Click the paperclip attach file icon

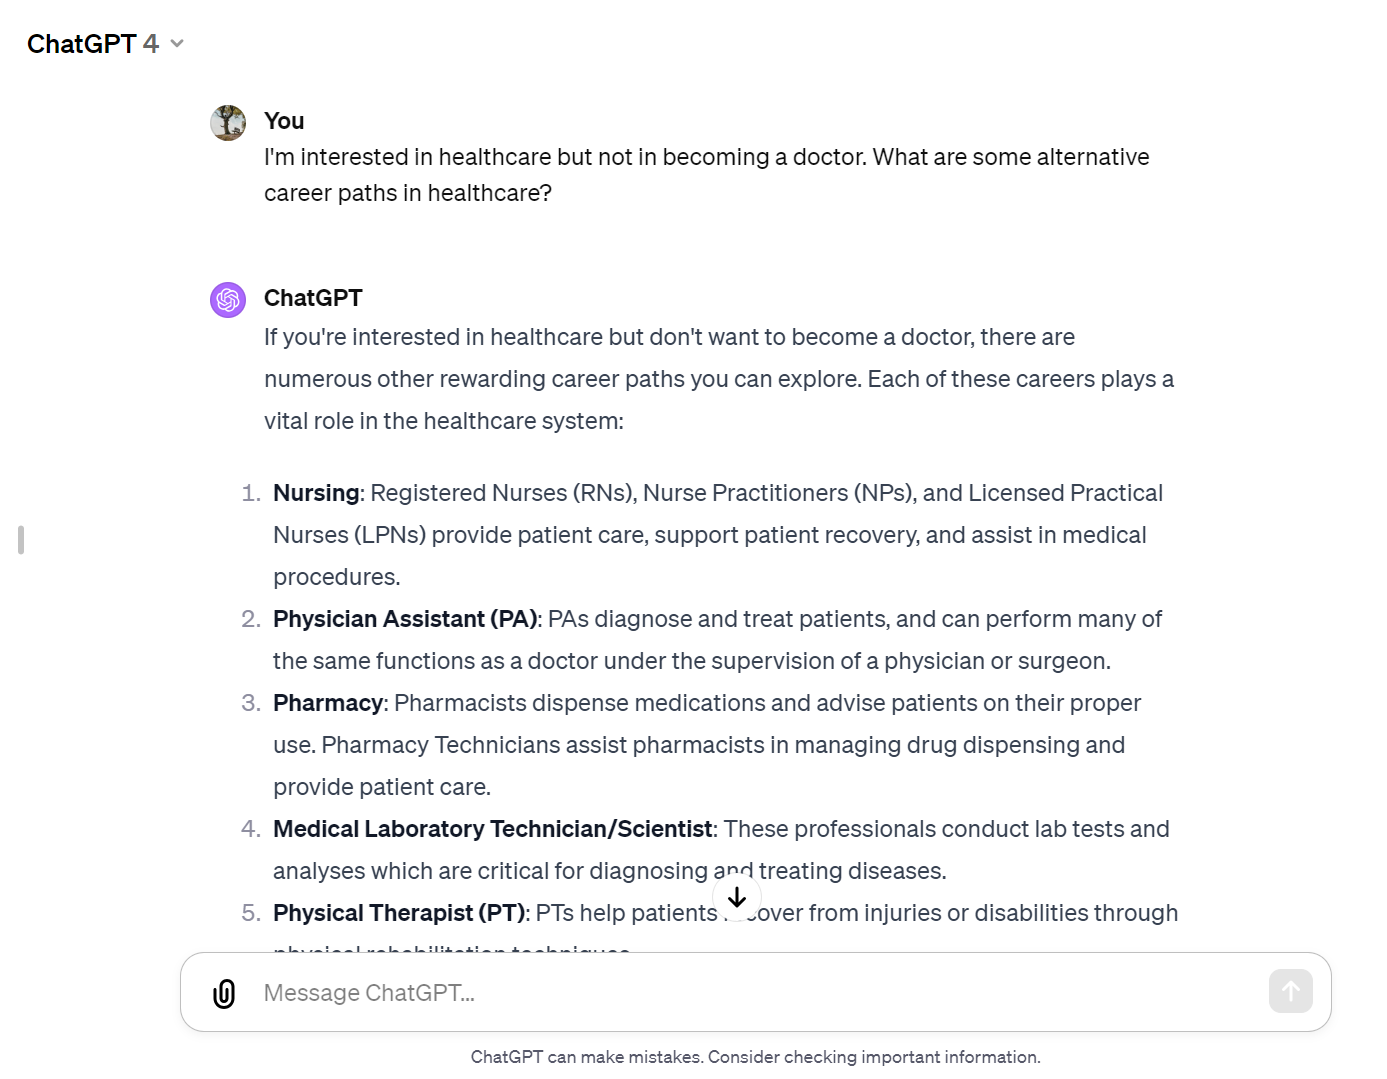click(224, 993)
